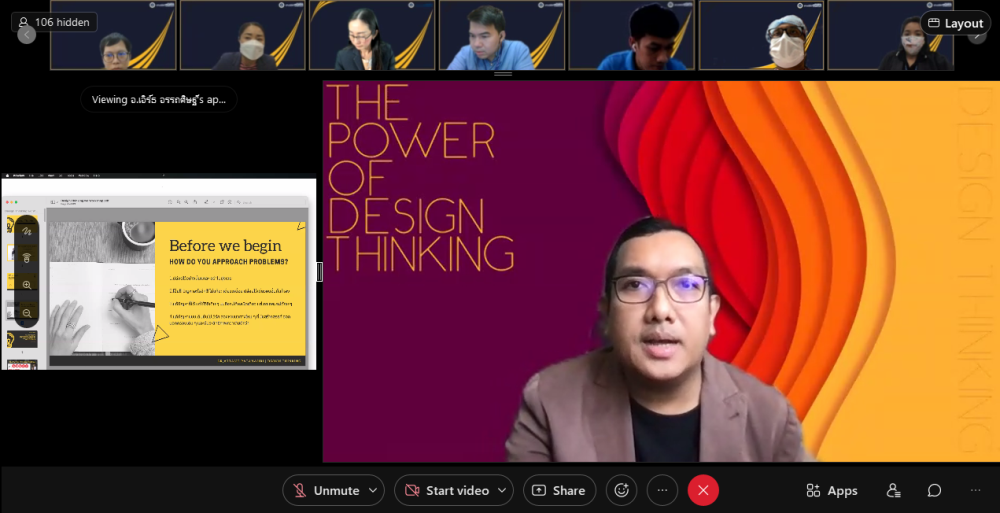Open the participants panel
This screenshot has height=513, width=1000.
(x=893, y=490)
